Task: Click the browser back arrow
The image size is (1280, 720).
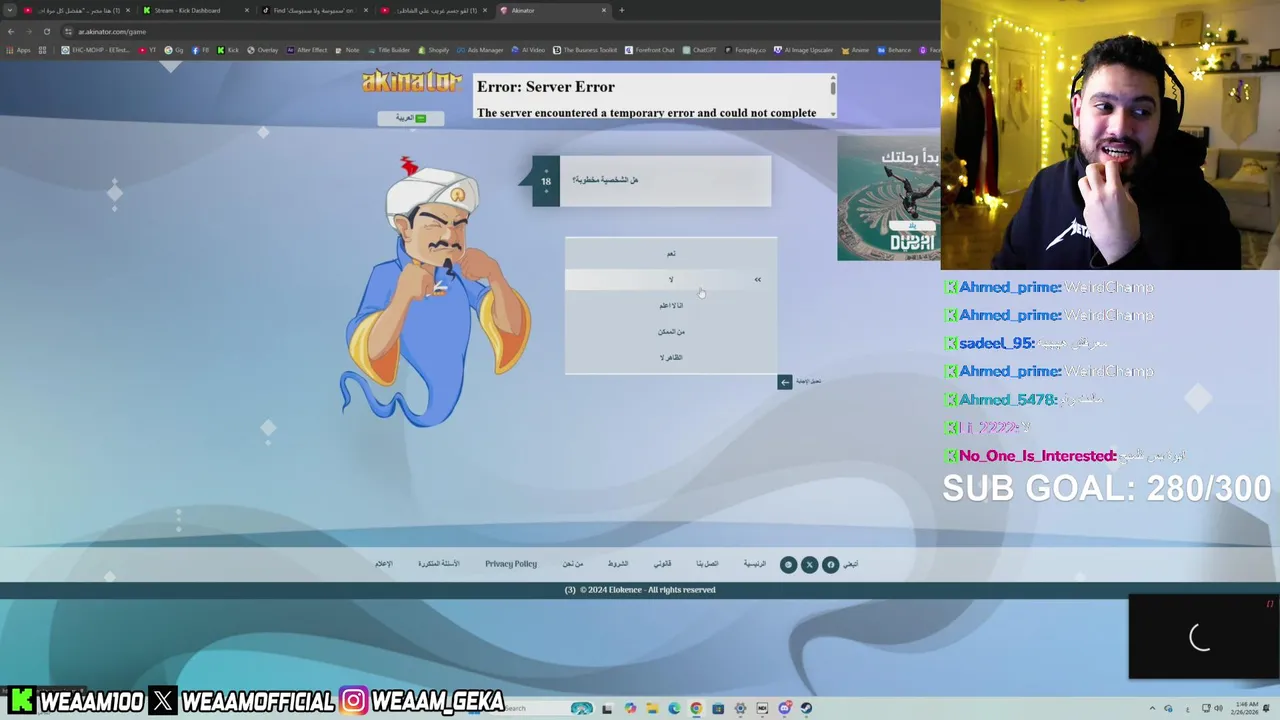Action: tap(11, 31)
